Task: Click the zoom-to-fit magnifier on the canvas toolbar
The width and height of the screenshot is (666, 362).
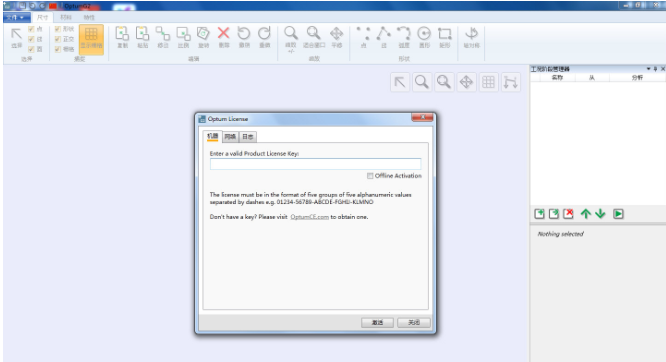Action: 444,82
